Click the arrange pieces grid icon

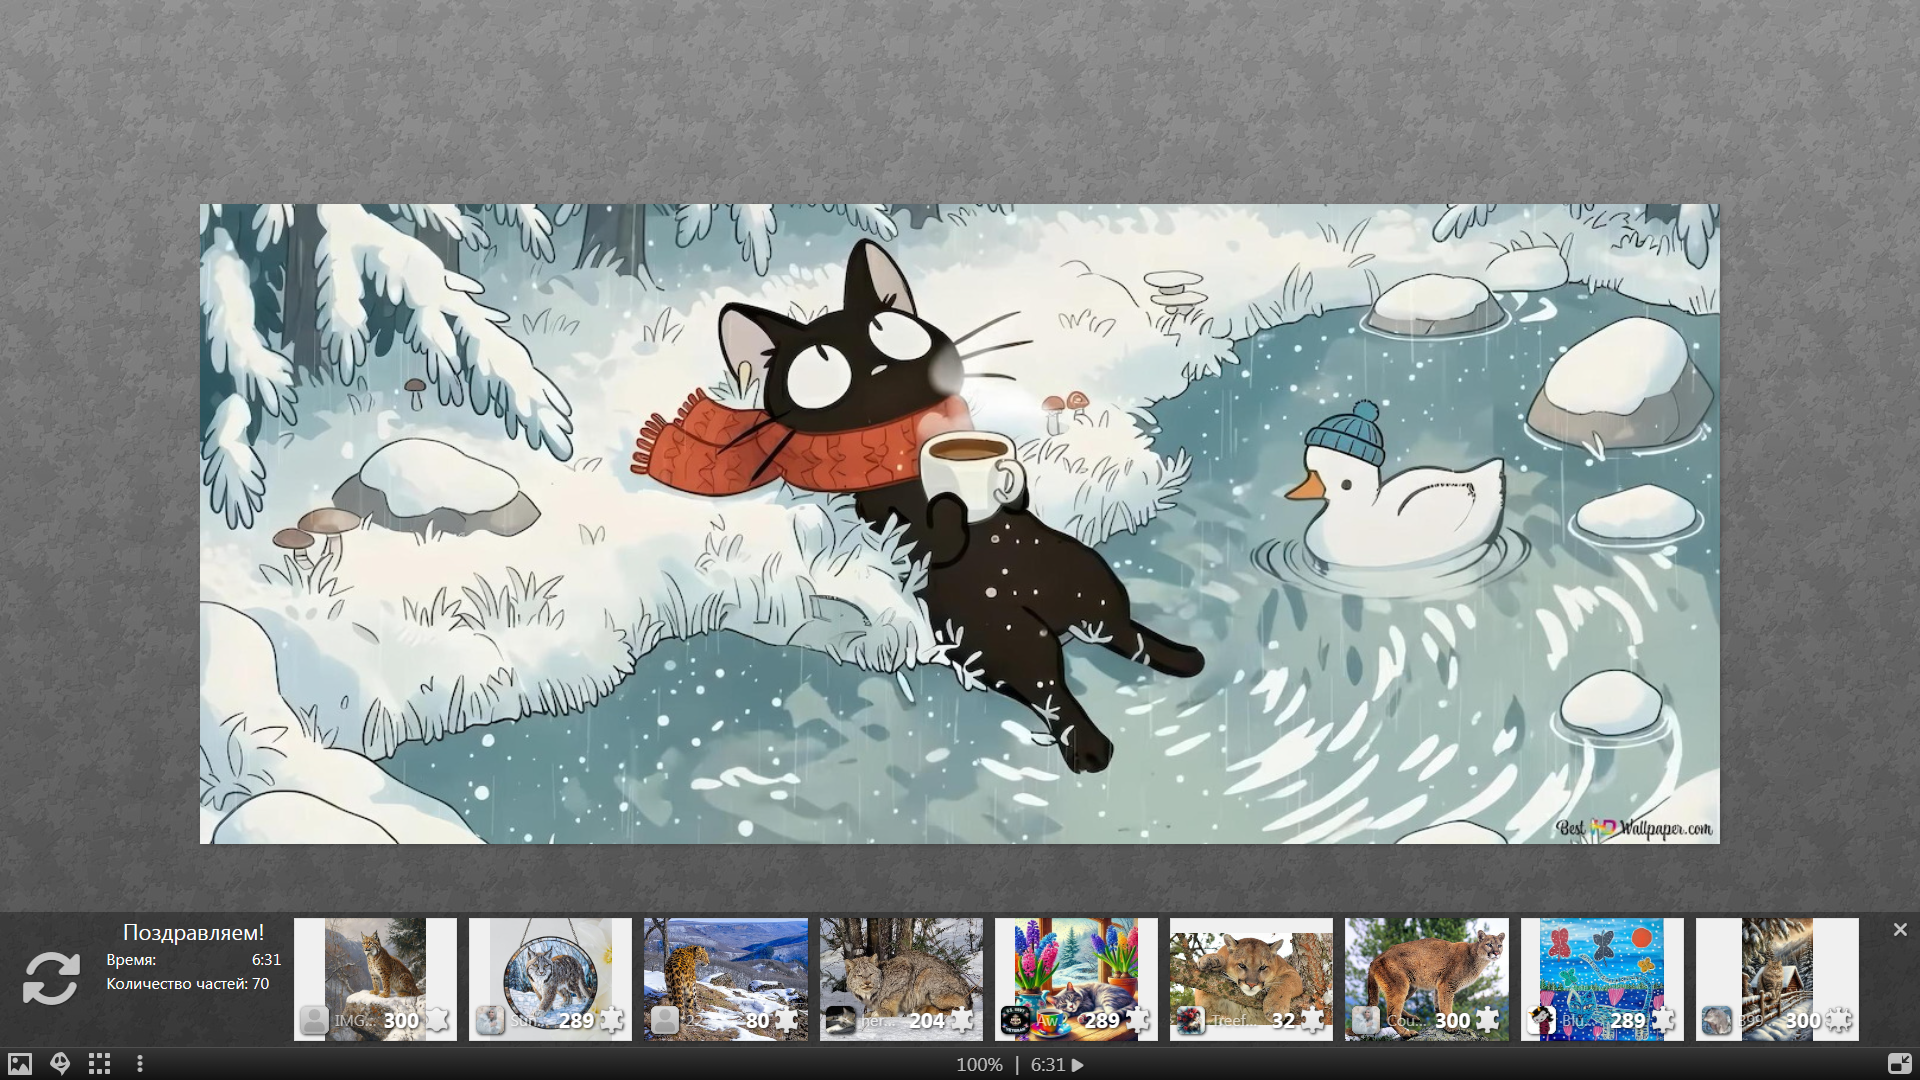click(x=99, y=1064)
